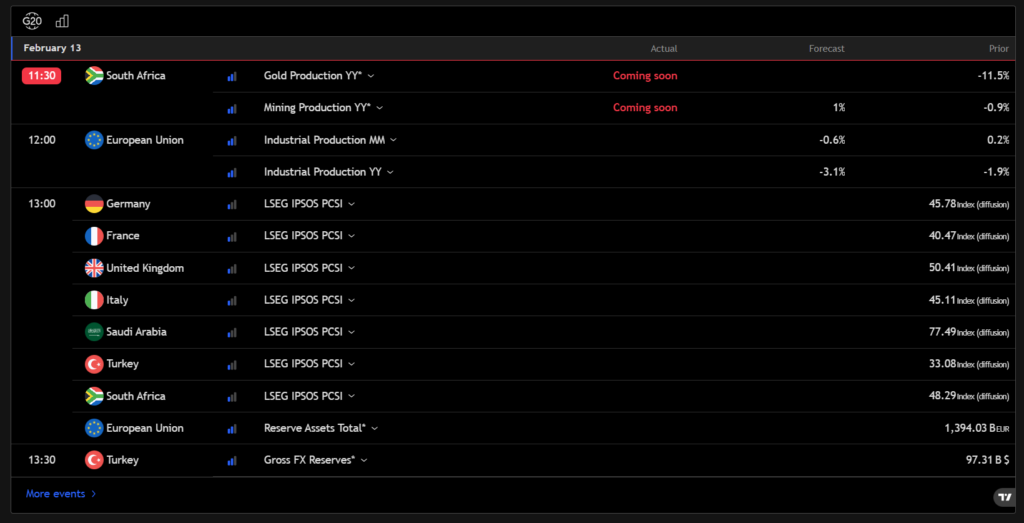Toggle the G20 countries filter icon

pyautogui.click(x=32, y=20)
